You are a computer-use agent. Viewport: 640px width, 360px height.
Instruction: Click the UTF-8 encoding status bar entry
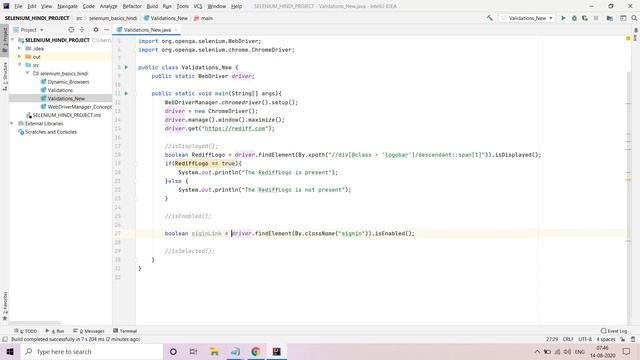(x=585, y=339)
